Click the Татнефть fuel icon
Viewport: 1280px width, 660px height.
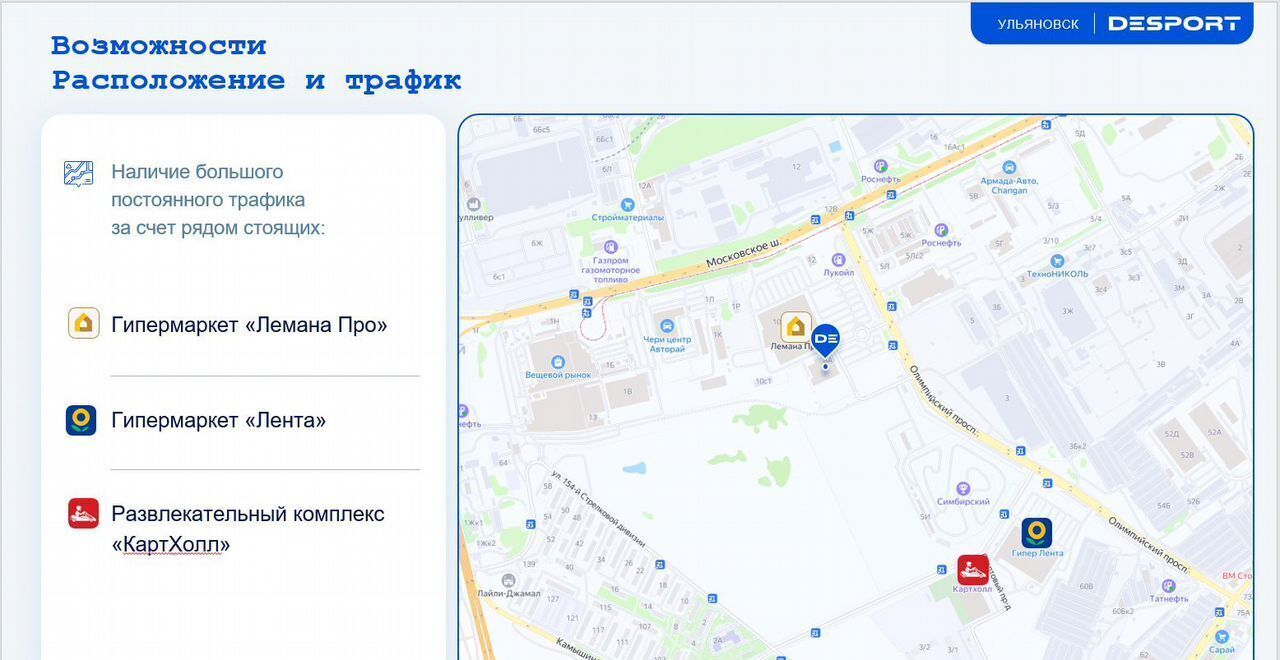[1168, 586]
